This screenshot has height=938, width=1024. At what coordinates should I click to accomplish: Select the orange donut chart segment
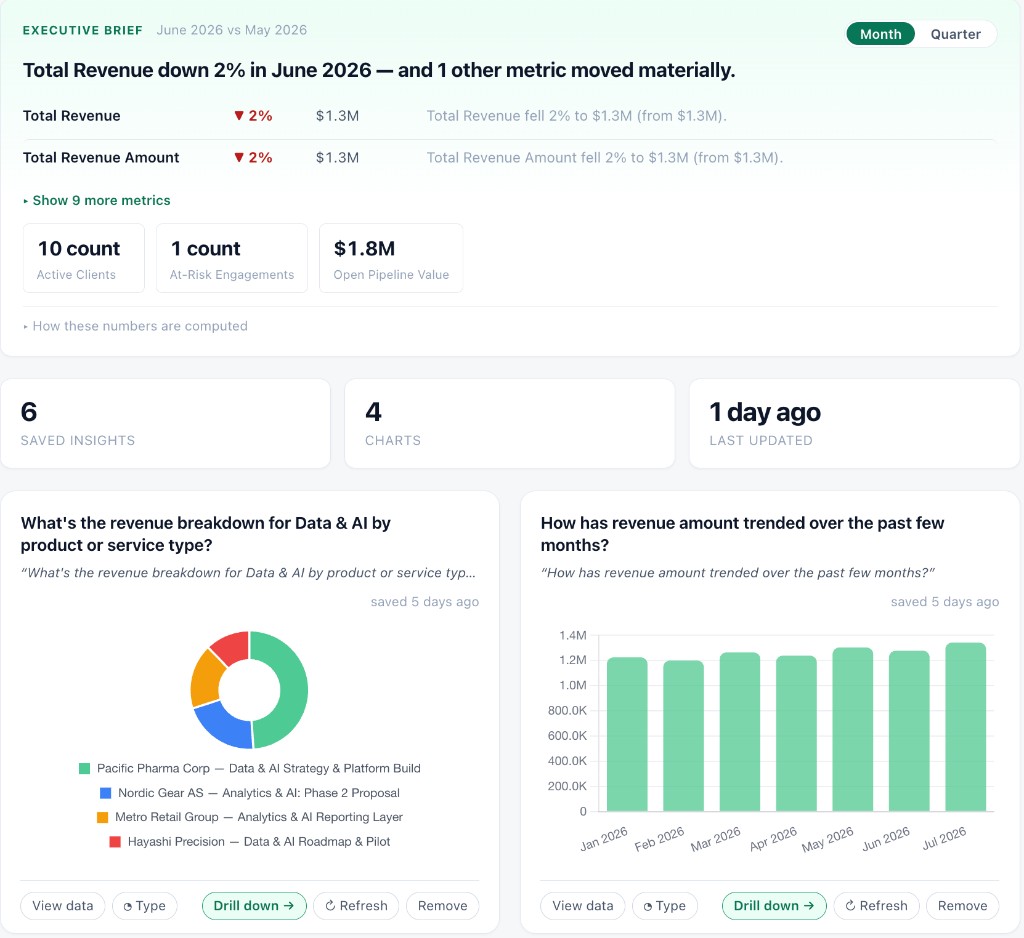click(204, 679)
